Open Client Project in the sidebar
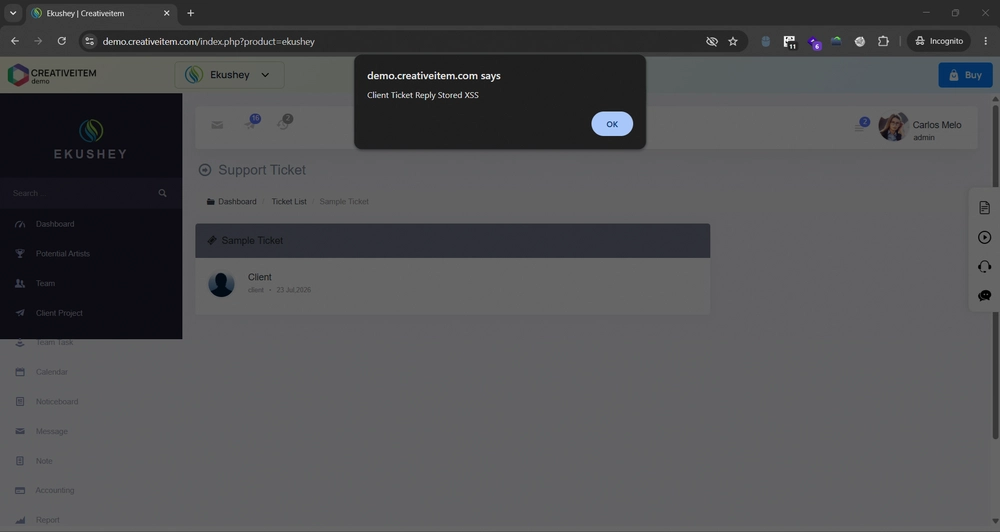The height and width of the screenshot is (532, 1000). coord(59,313)
